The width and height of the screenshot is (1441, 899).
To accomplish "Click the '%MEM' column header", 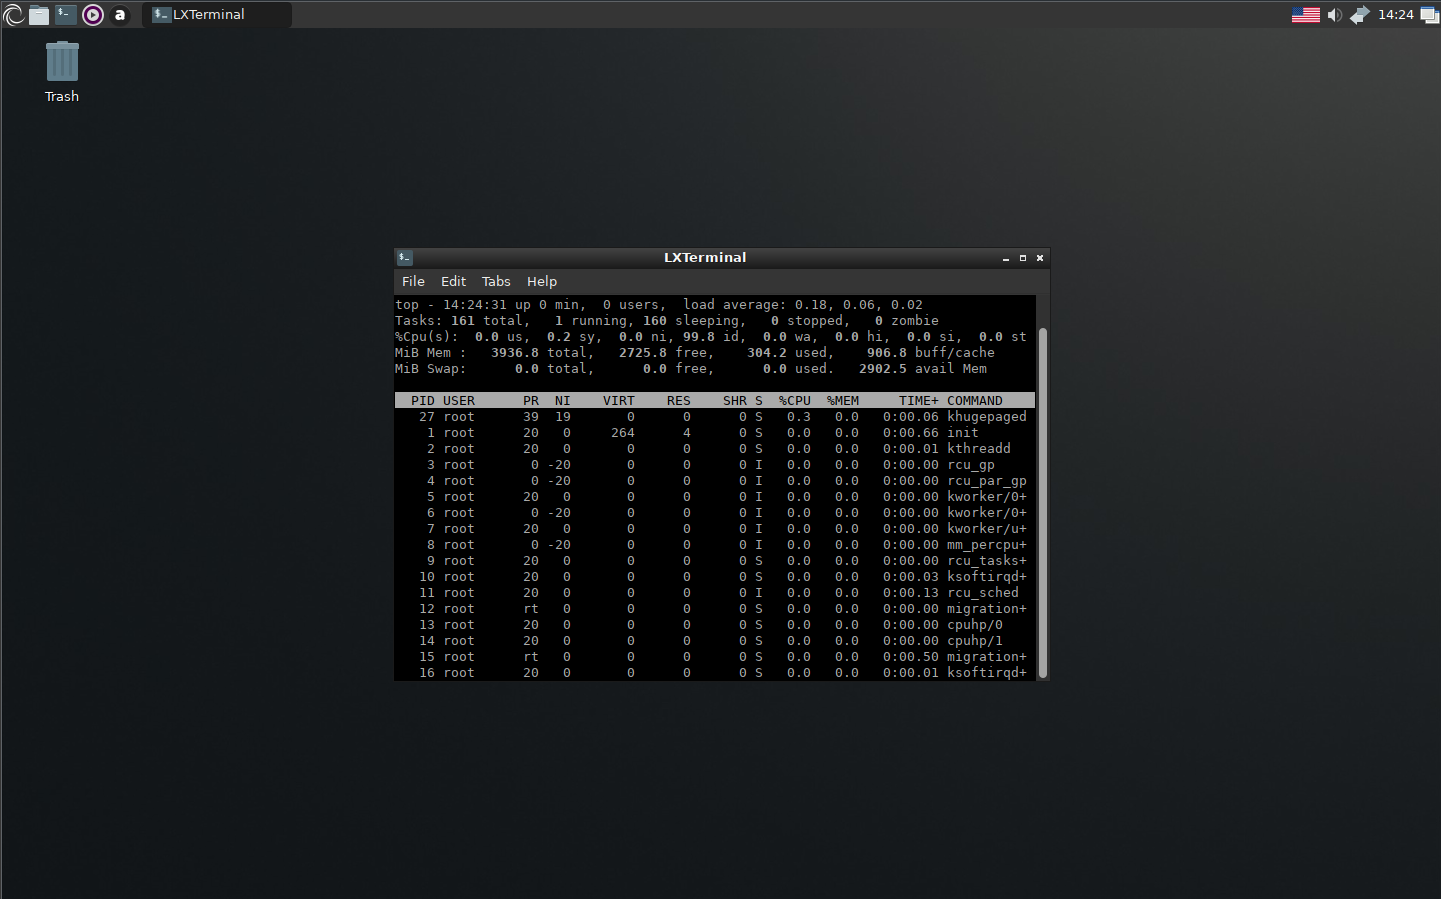I will 843,401.
